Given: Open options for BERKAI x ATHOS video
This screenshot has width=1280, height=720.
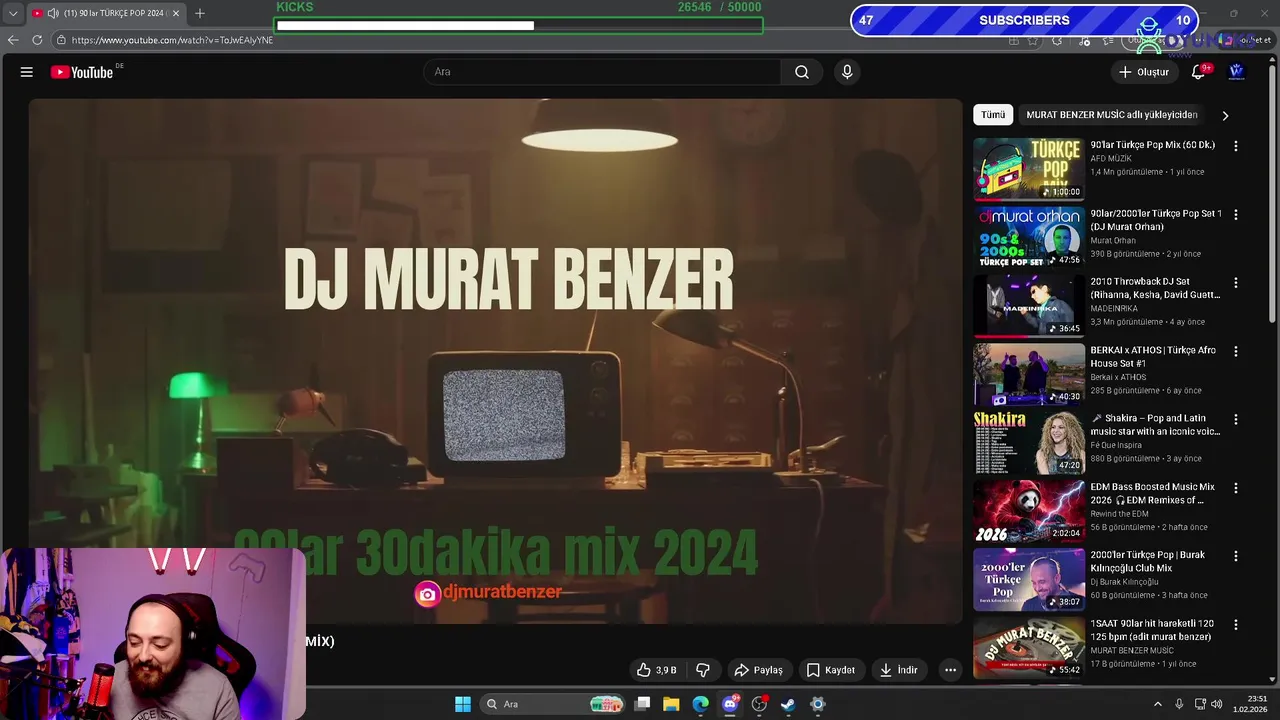Looking at the screenshot, I should pyautogui.click(x=1236, y=351).
